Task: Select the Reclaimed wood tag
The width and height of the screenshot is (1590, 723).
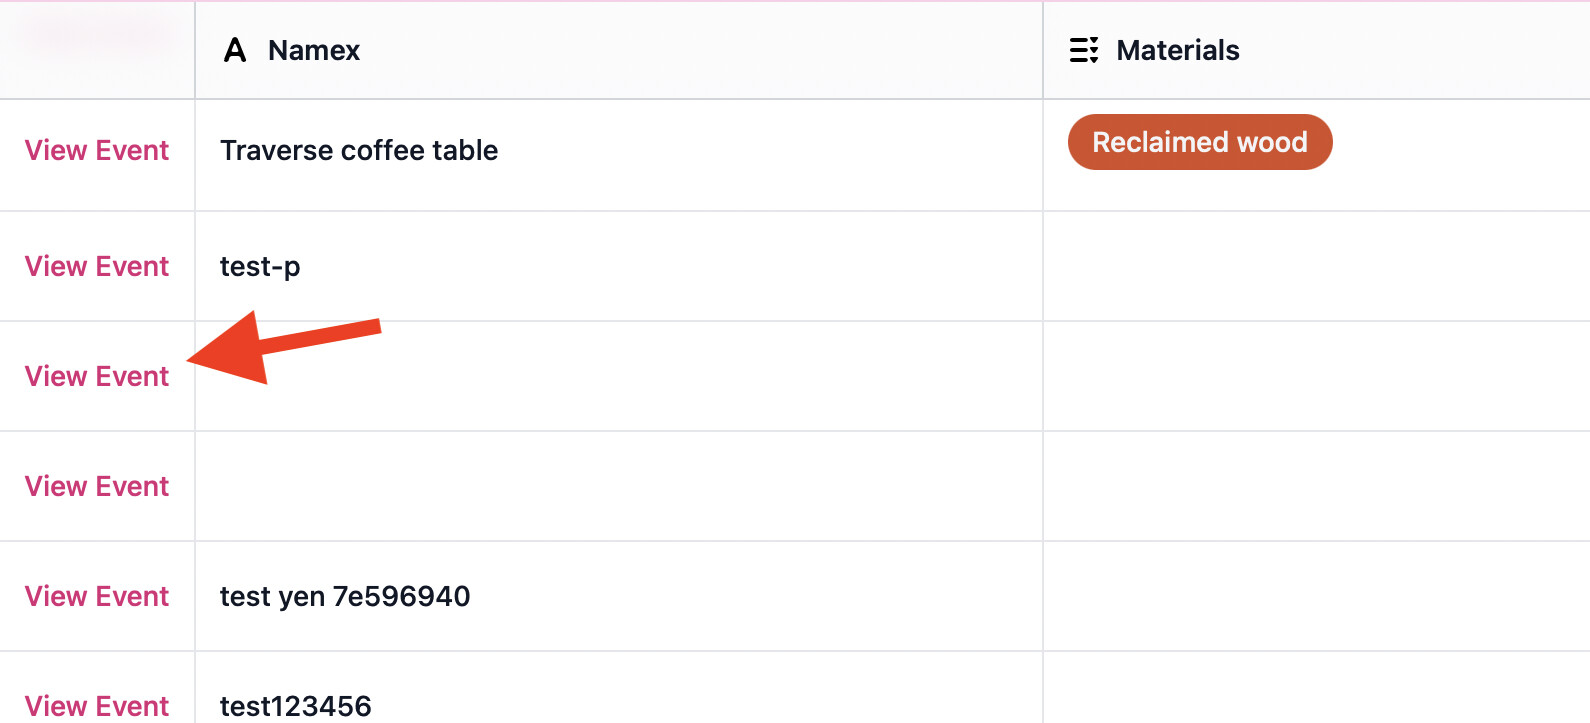Action: [x=1200, y=142]
